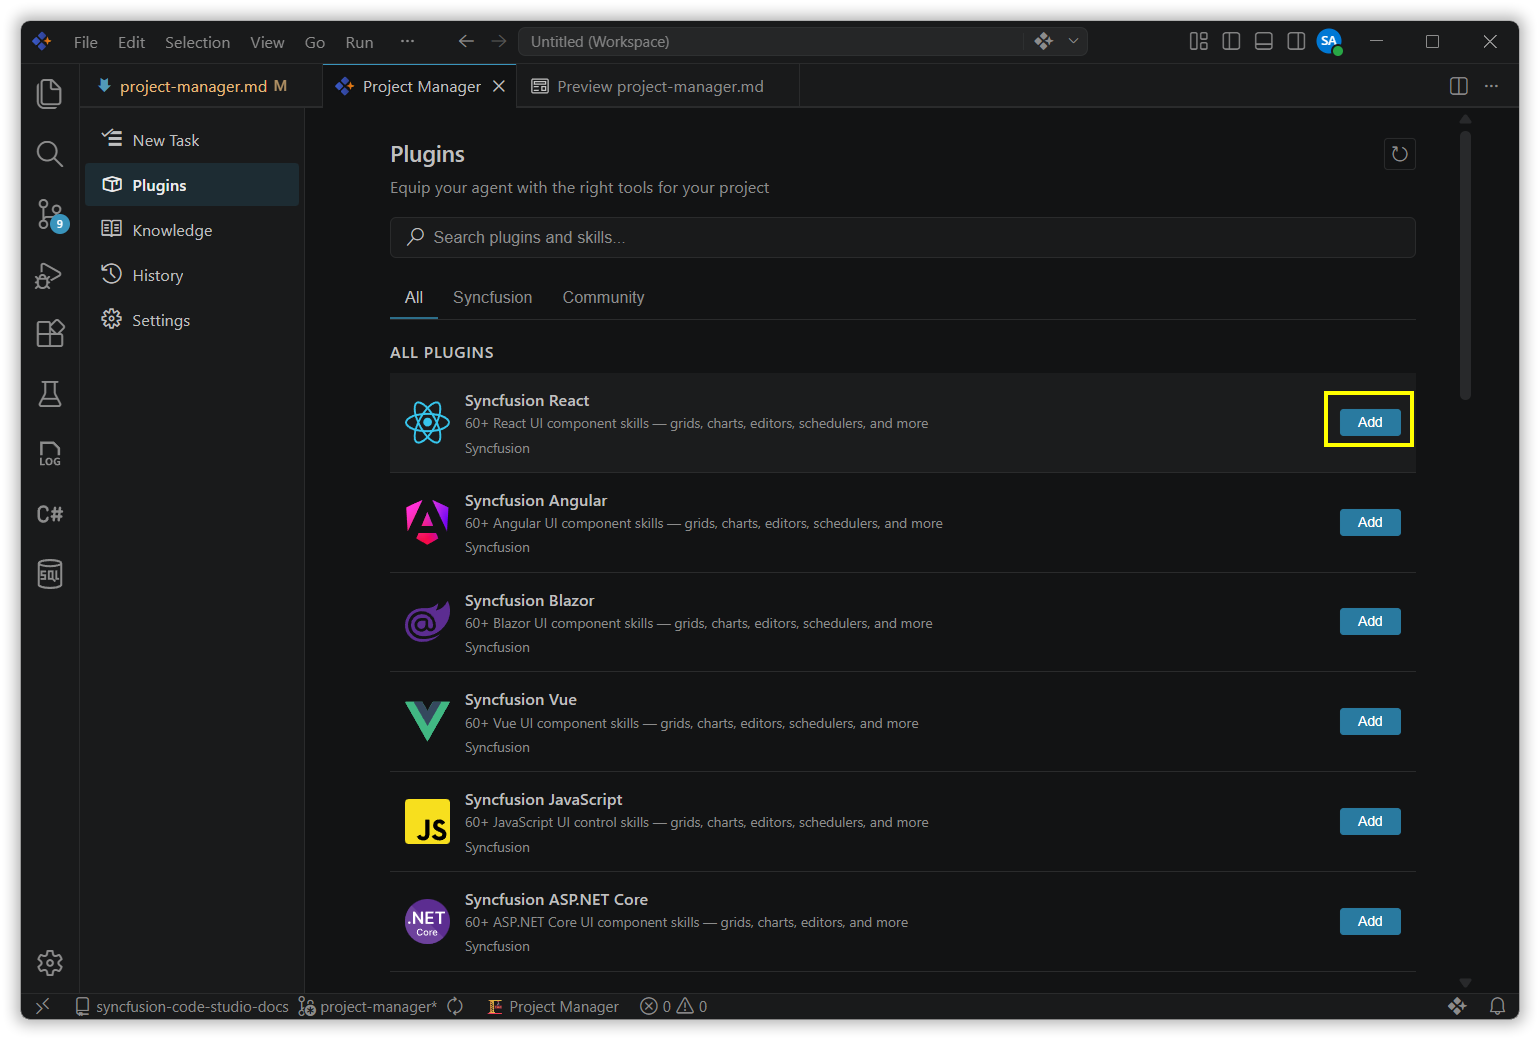1540x1040 pixels.
Task: Split the editor to the right
Action: click(x=1458, y=86)
